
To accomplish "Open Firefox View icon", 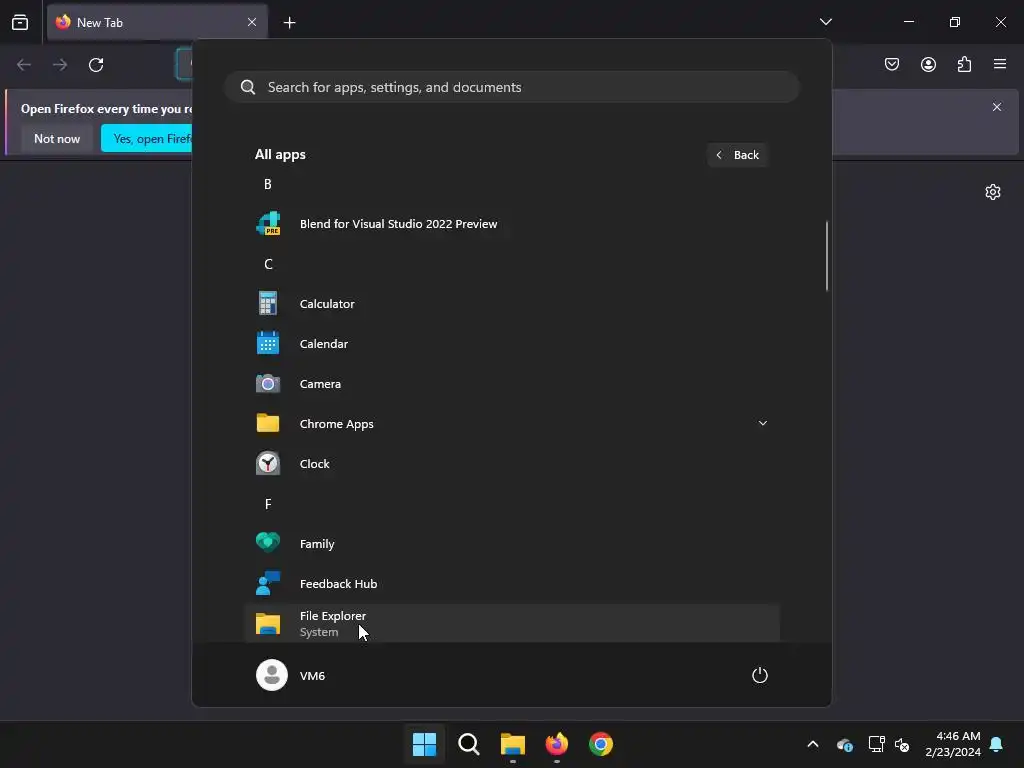I will pos(20,22).
